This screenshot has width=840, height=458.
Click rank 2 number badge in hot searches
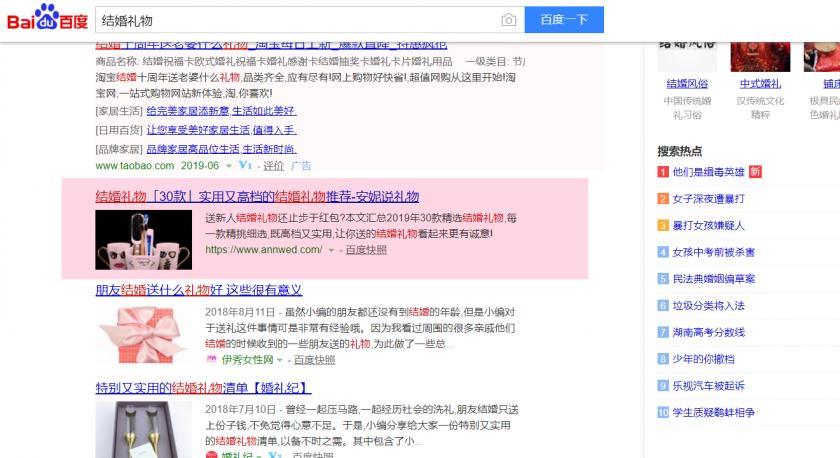click(x=663, y=198)
